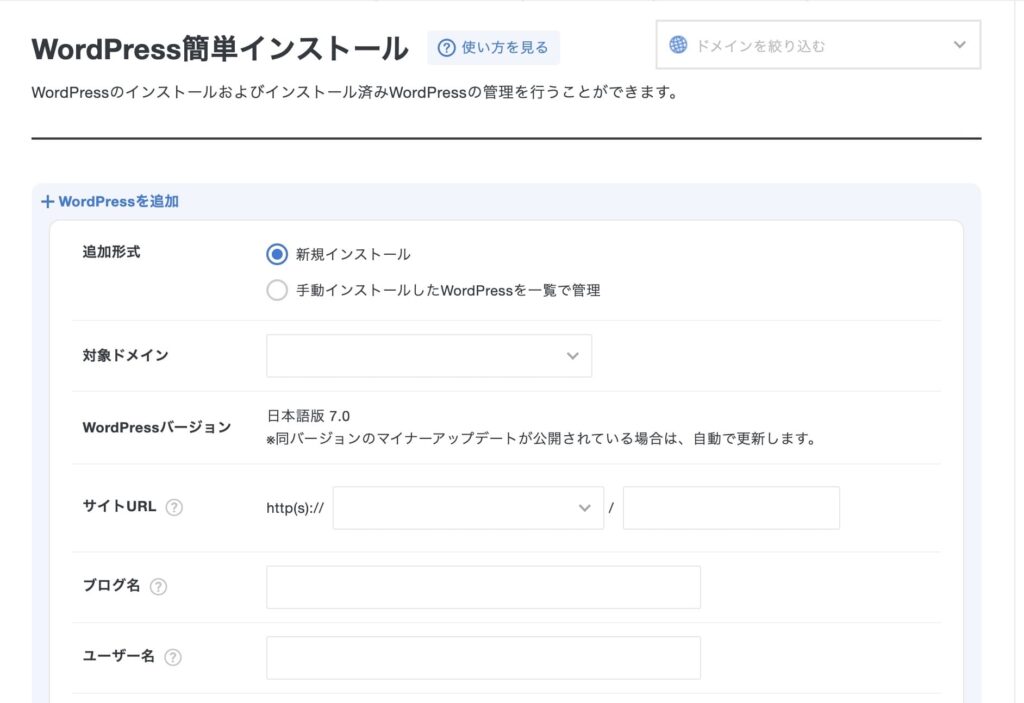Click the plus icon beside WordPressを追加
This screenshot has height=703, width=1024.
48,201
